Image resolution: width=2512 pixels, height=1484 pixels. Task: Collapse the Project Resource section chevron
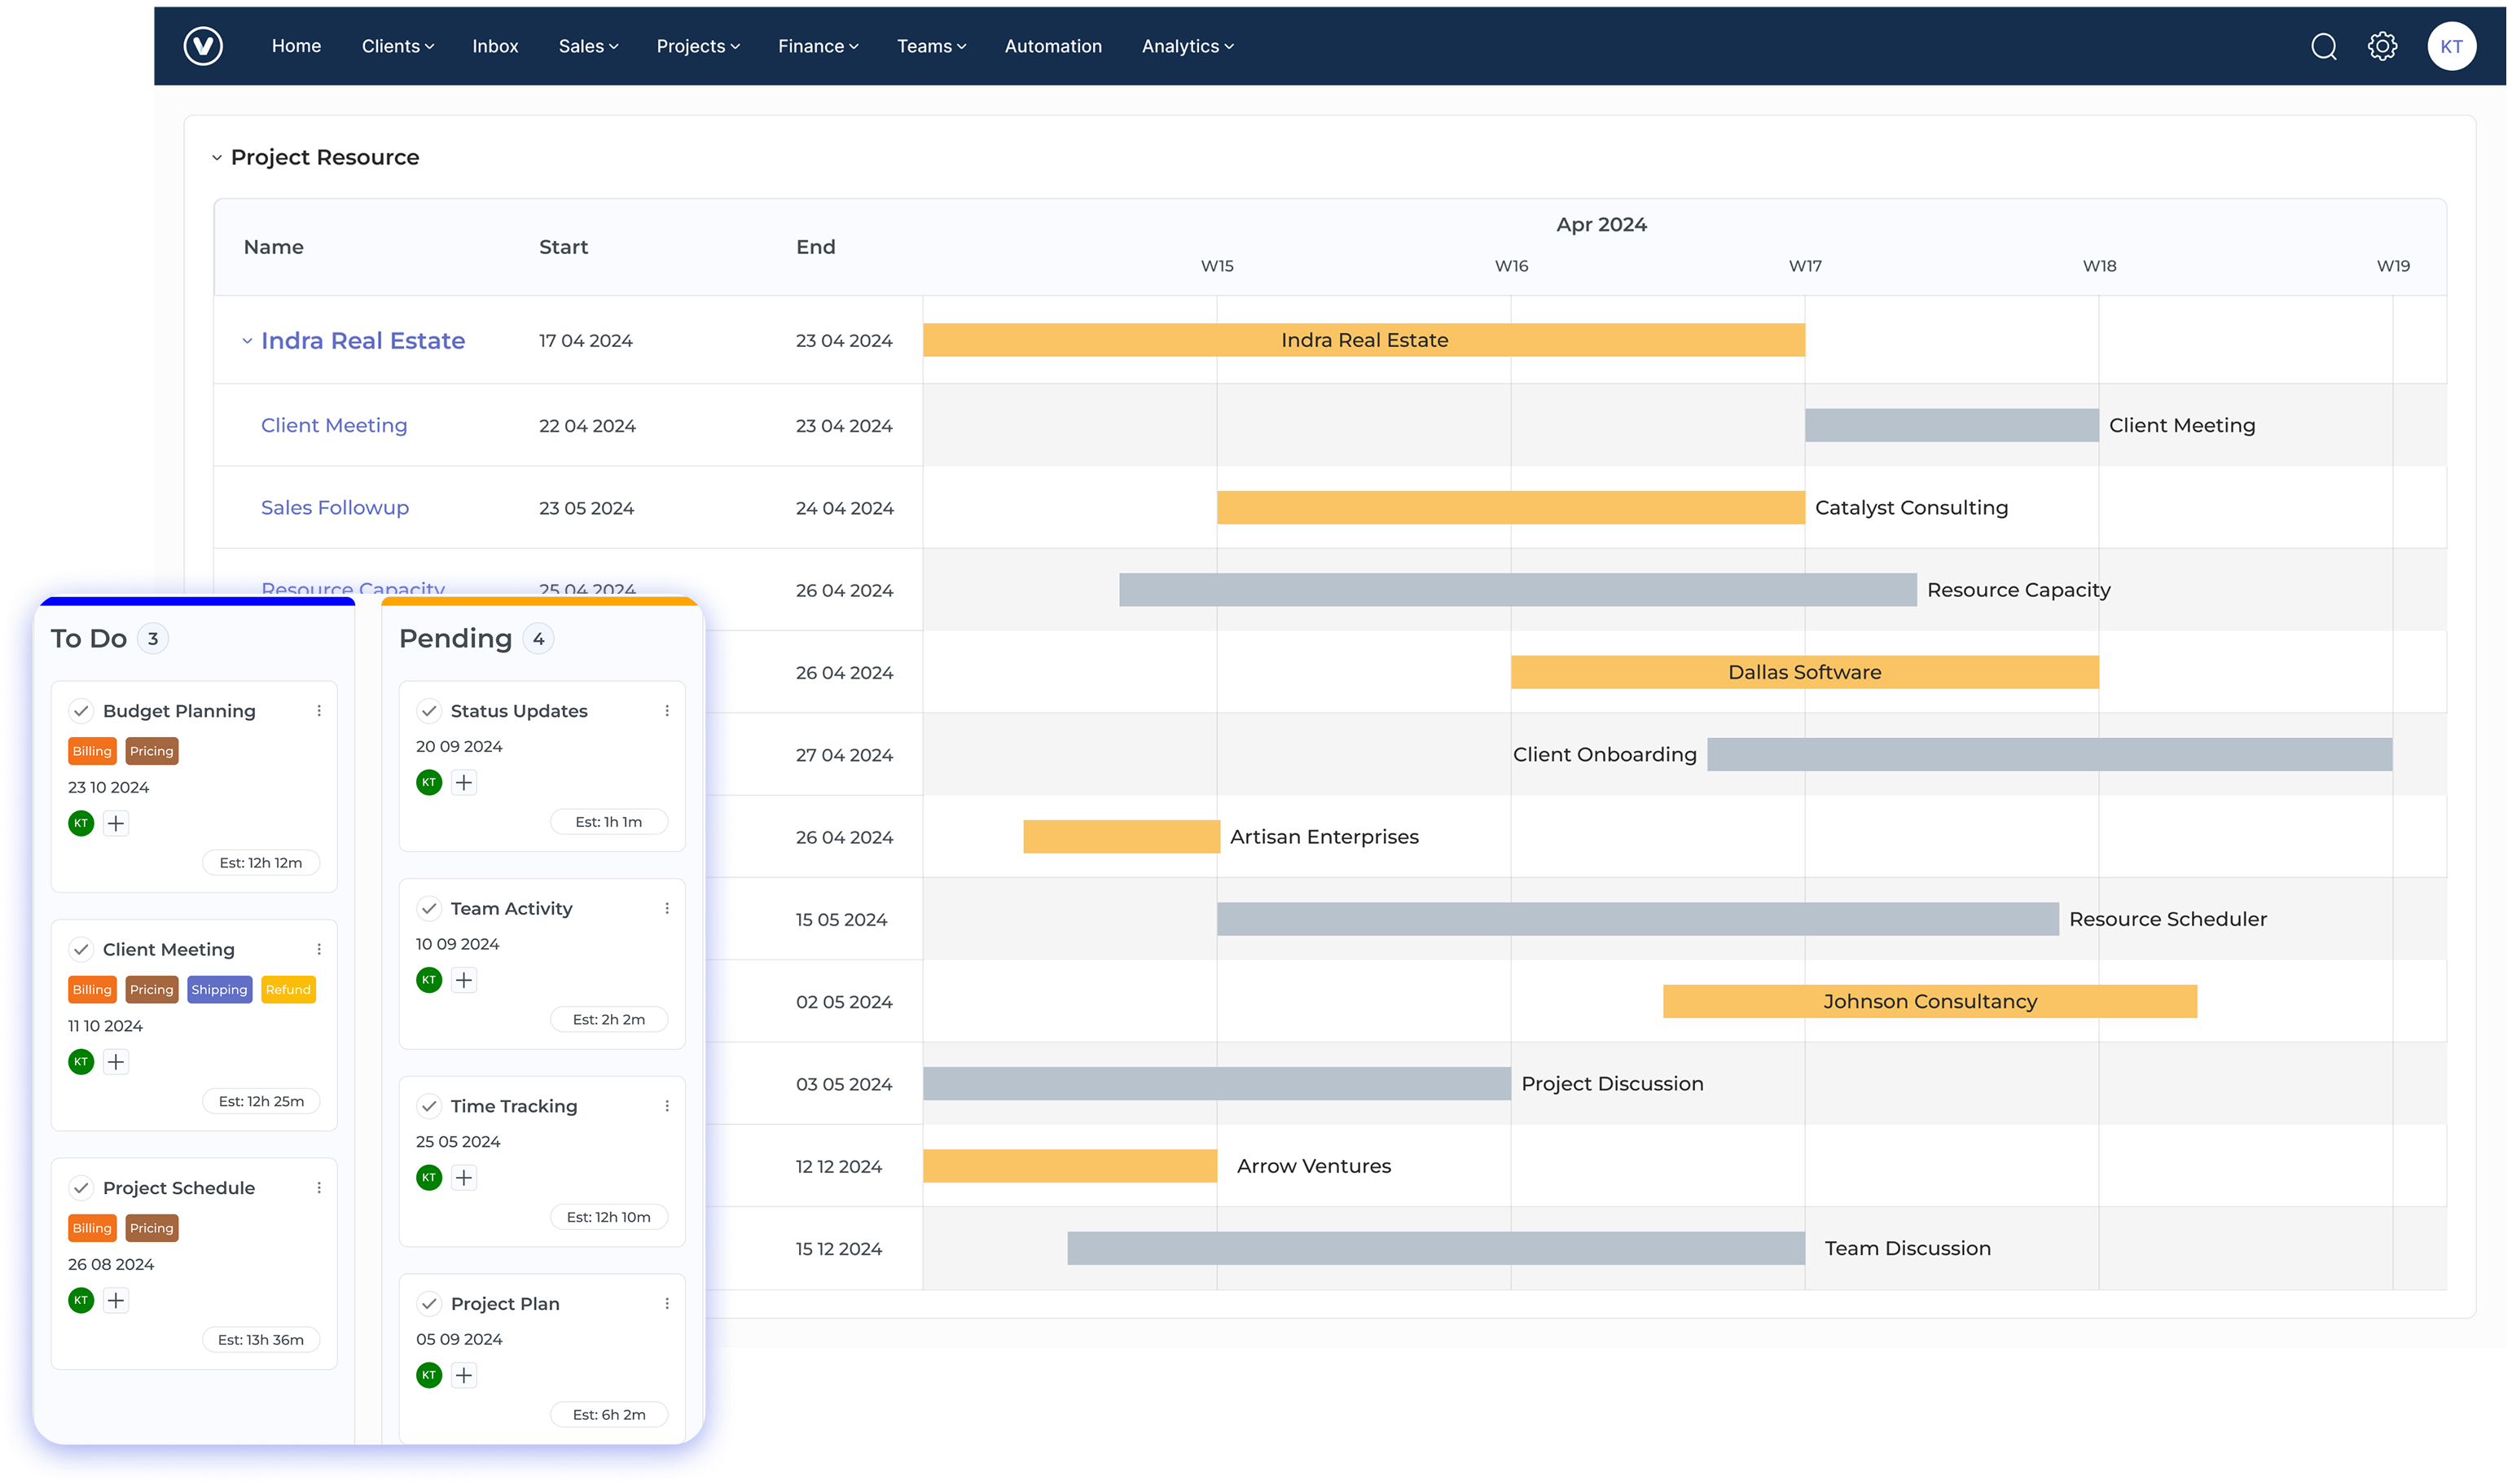(216, 158)
